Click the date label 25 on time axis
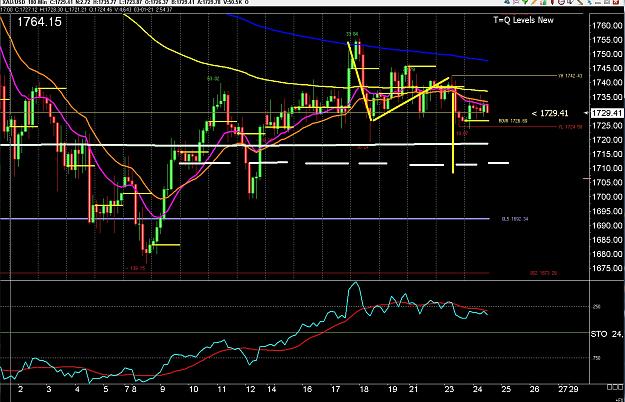Viewport: 625px width, 402px height. 506,389
